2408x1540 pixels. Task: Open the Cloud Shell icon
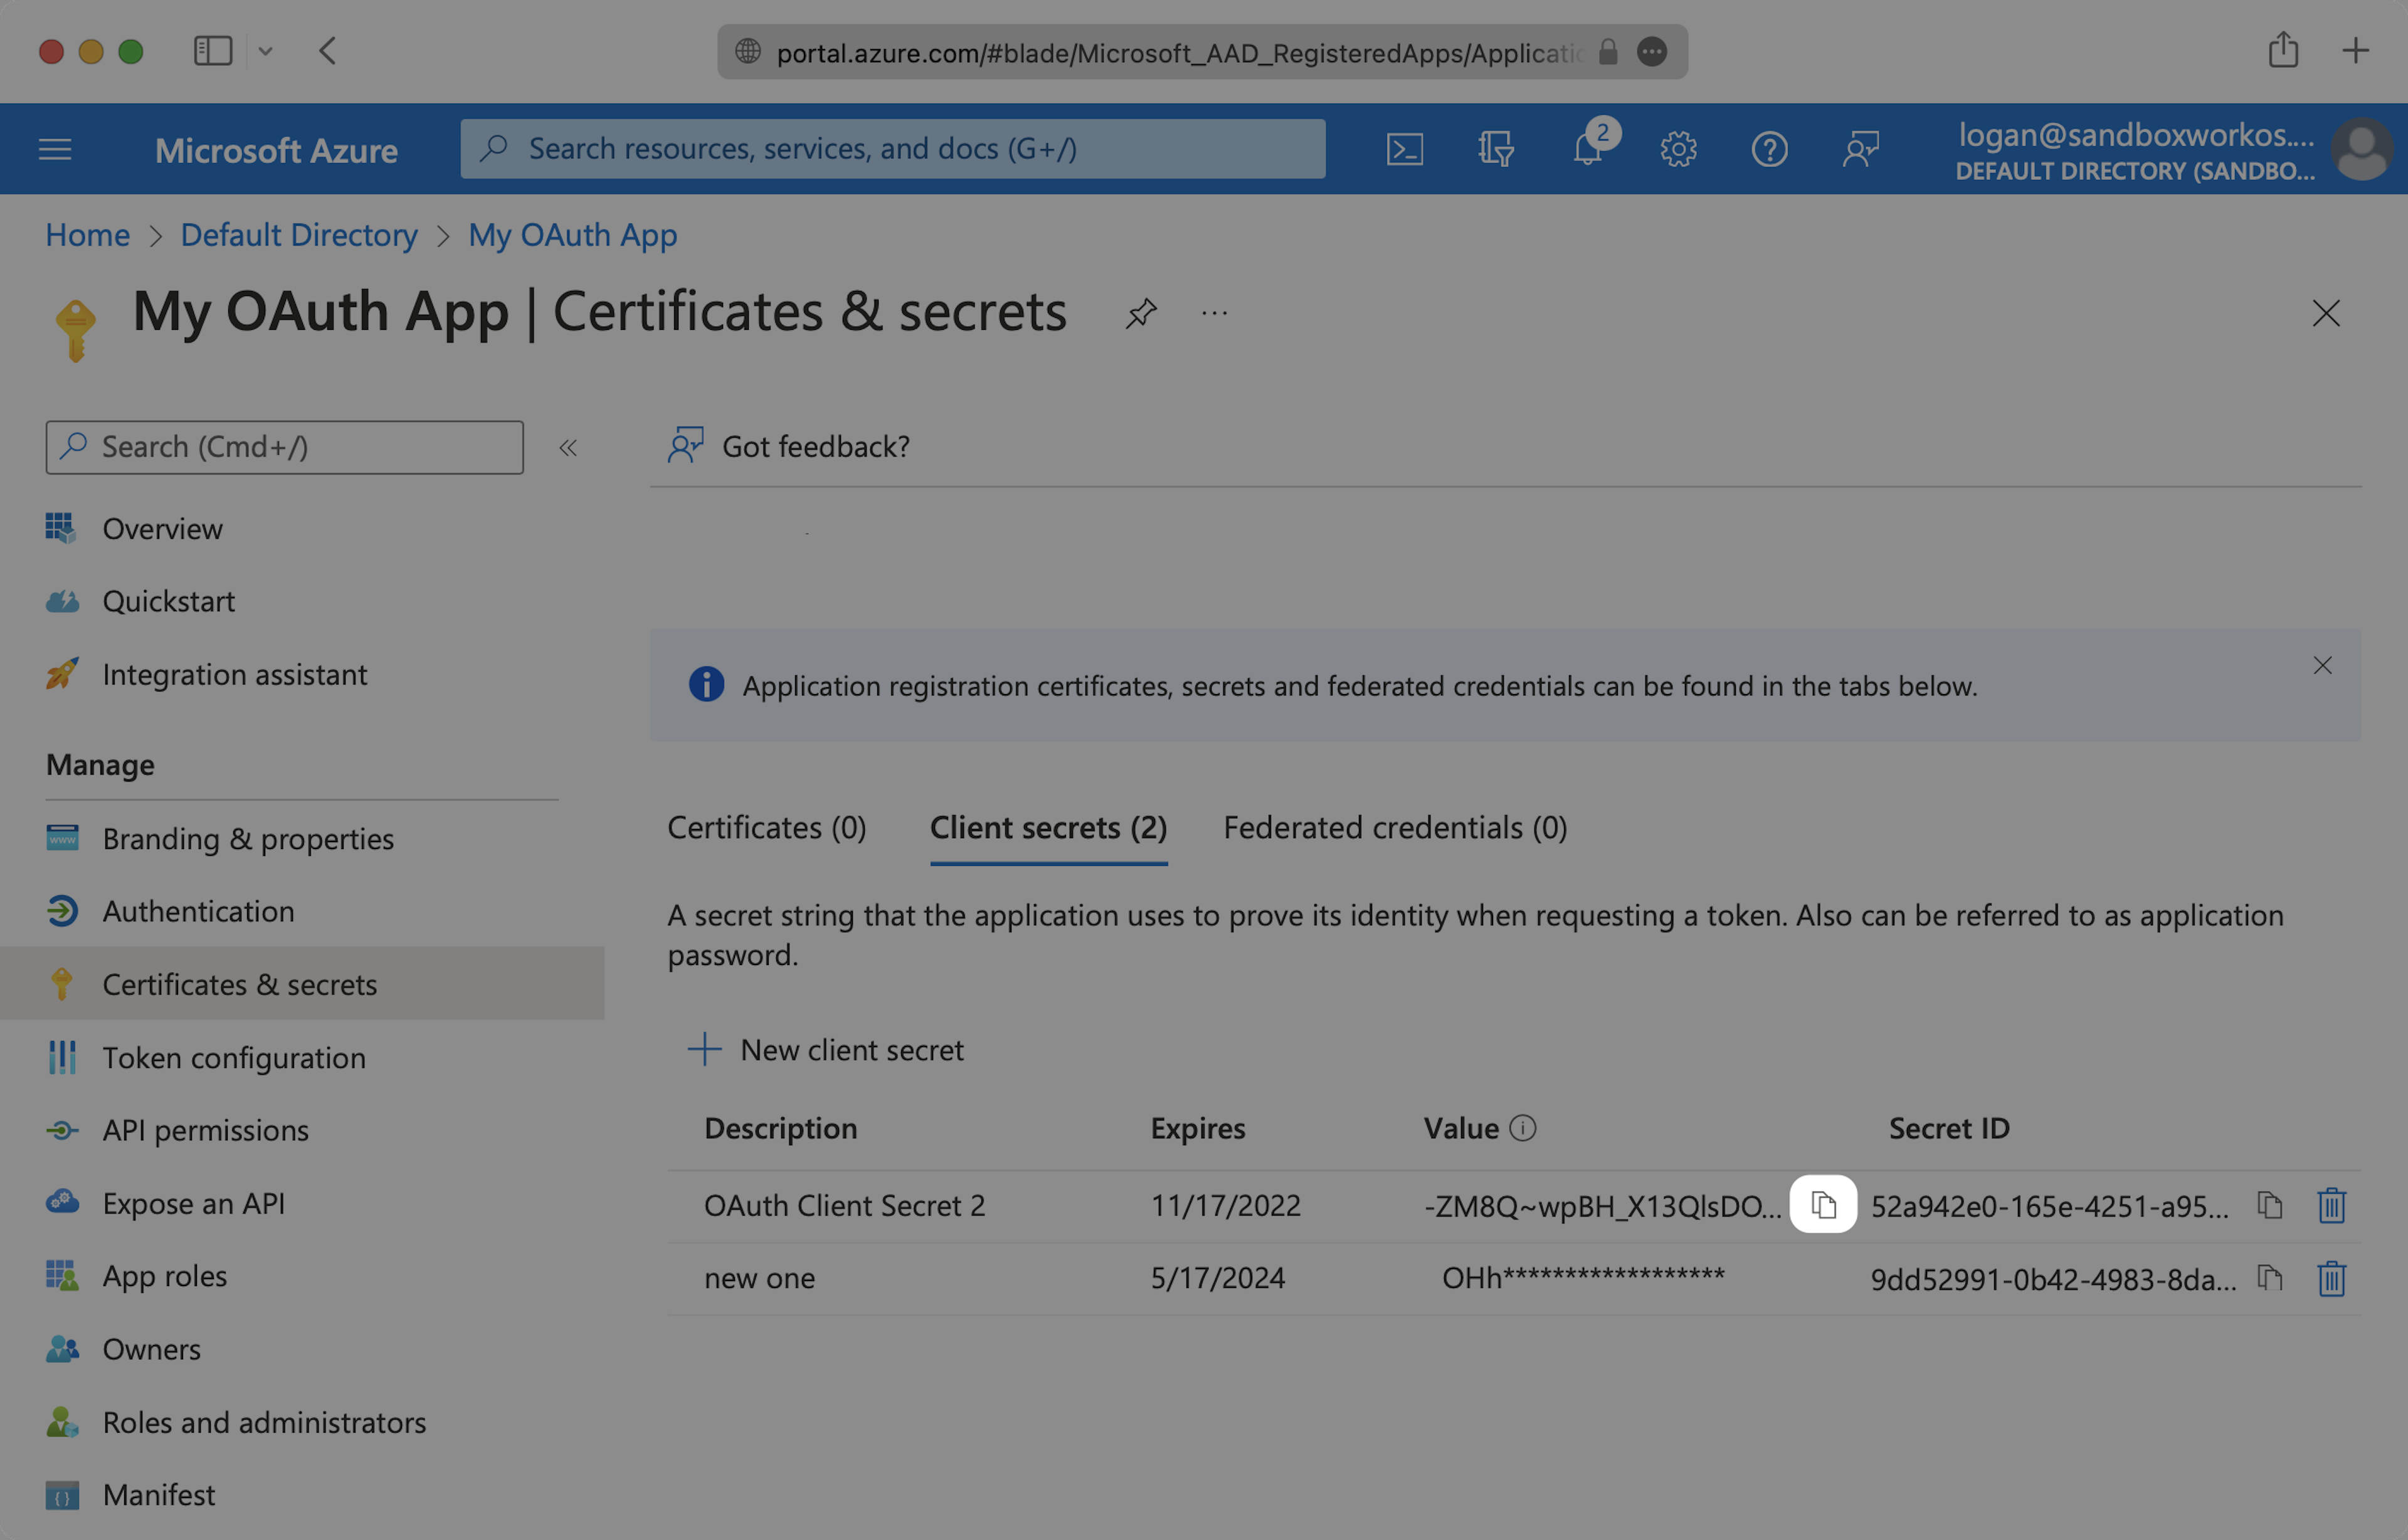pyautogui.click(x=1404, y=149)
